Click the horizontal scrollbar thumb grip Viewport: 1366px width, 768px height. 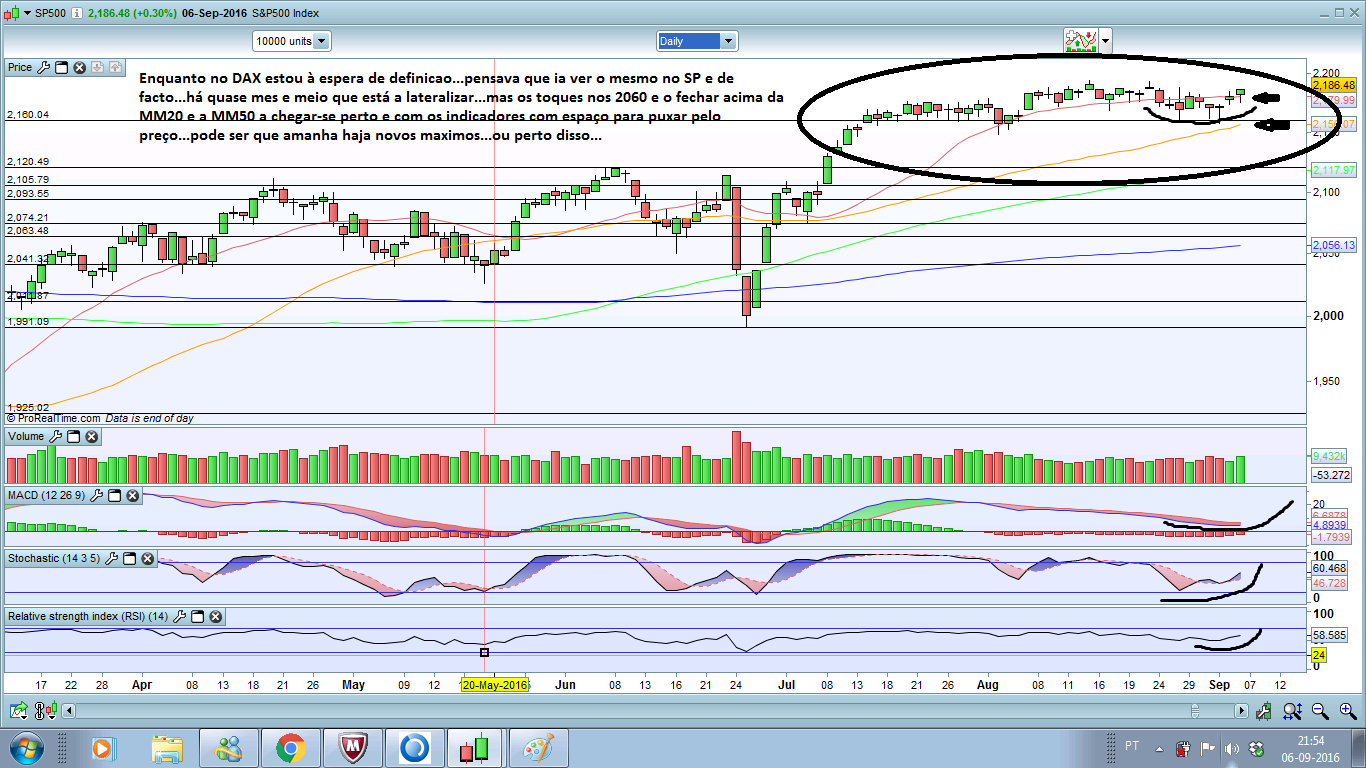1194,711
